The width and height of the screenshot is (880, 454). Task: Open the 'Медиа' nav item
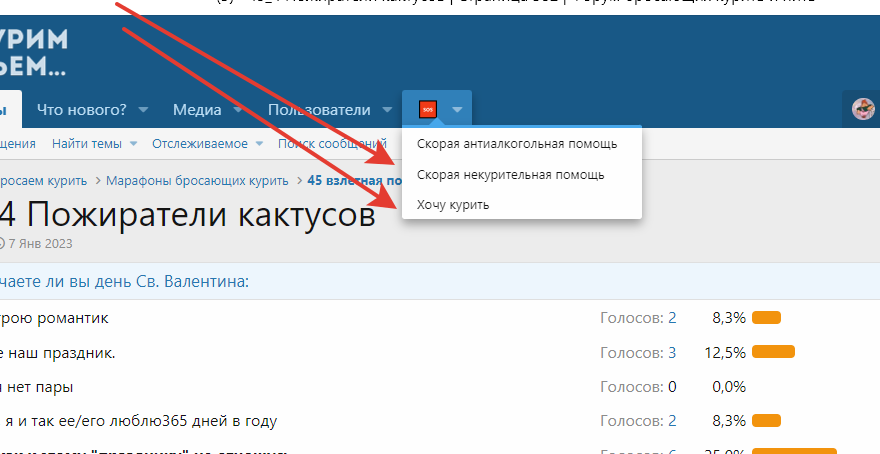coord(197,109)
